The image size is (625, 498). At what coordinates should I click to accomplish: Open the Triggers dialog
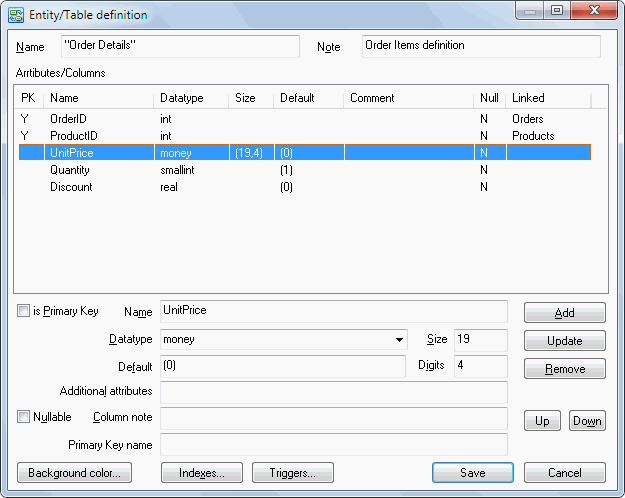pyautogui.click(x=293, y=473)
